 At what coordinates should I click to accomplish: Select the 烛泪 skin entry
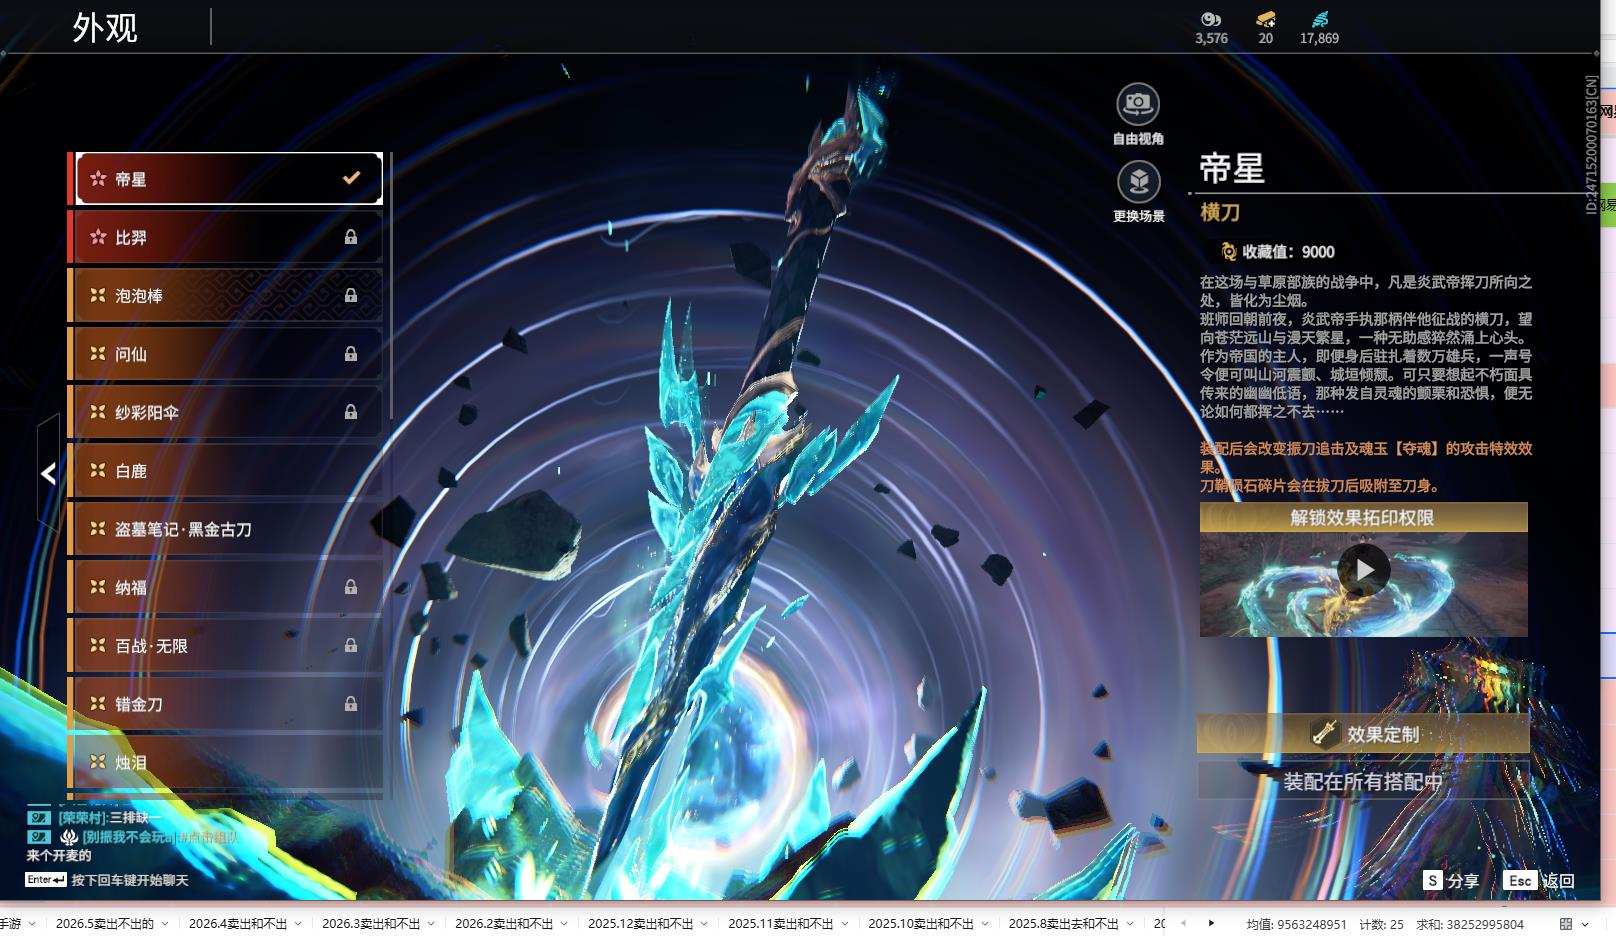click(227, 762)
